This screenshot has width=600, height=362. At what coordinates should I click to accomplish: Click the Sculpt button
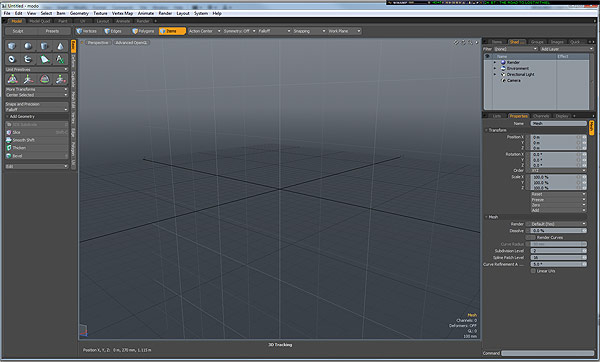[18, 31]
